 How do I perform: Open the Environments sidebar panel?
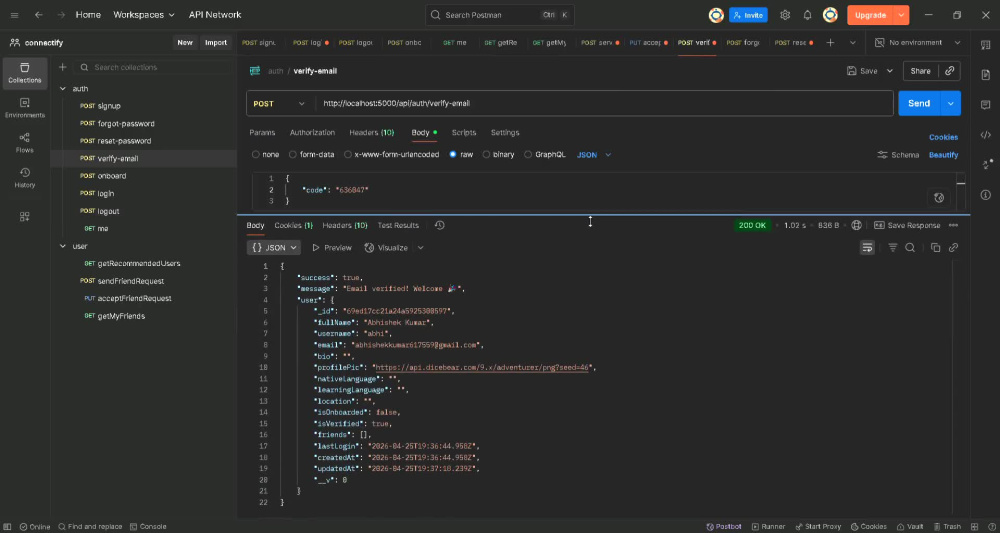point(25,108)
